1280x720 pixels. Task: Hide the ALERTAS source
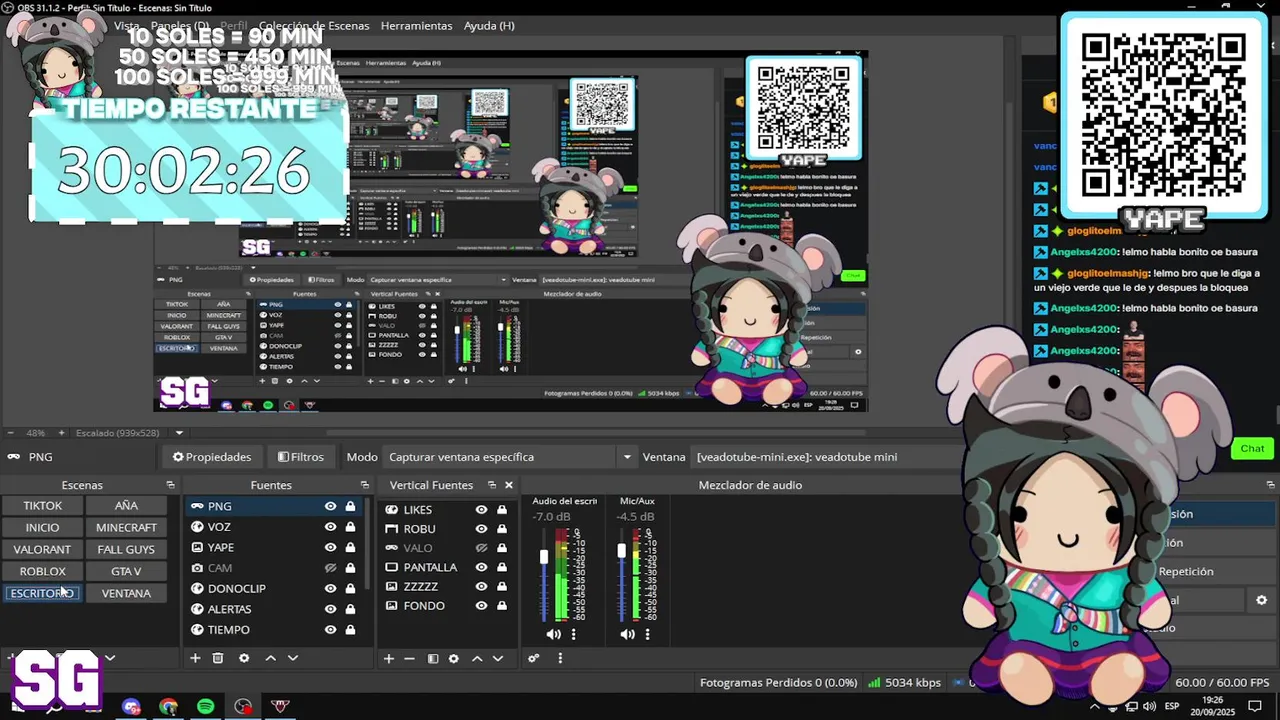pyautogui.click(x=330, y=609)
